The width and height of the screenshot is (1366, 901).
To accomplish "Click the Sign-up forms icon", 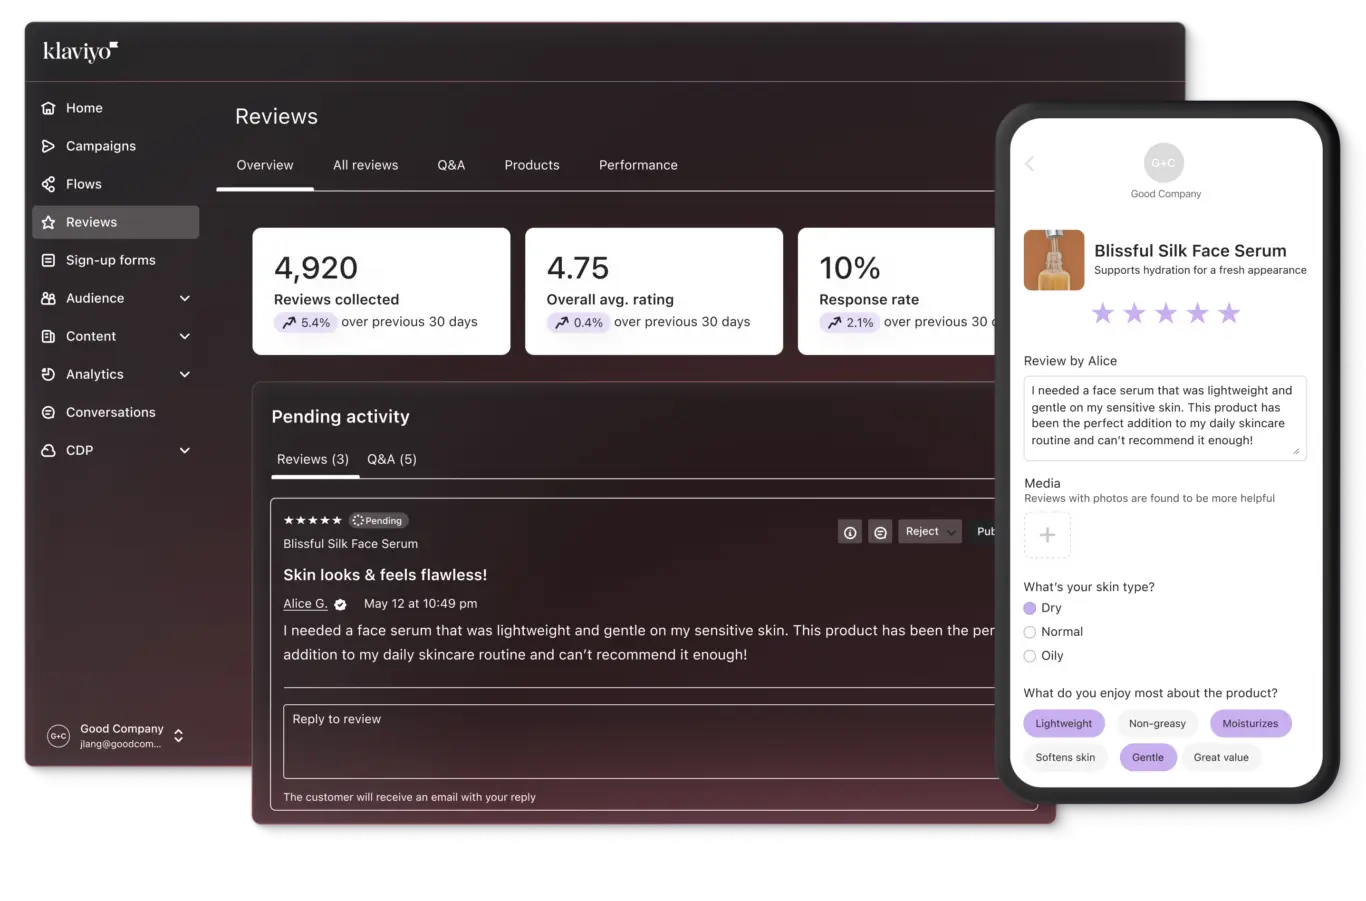I will click(x=48, y=260).
